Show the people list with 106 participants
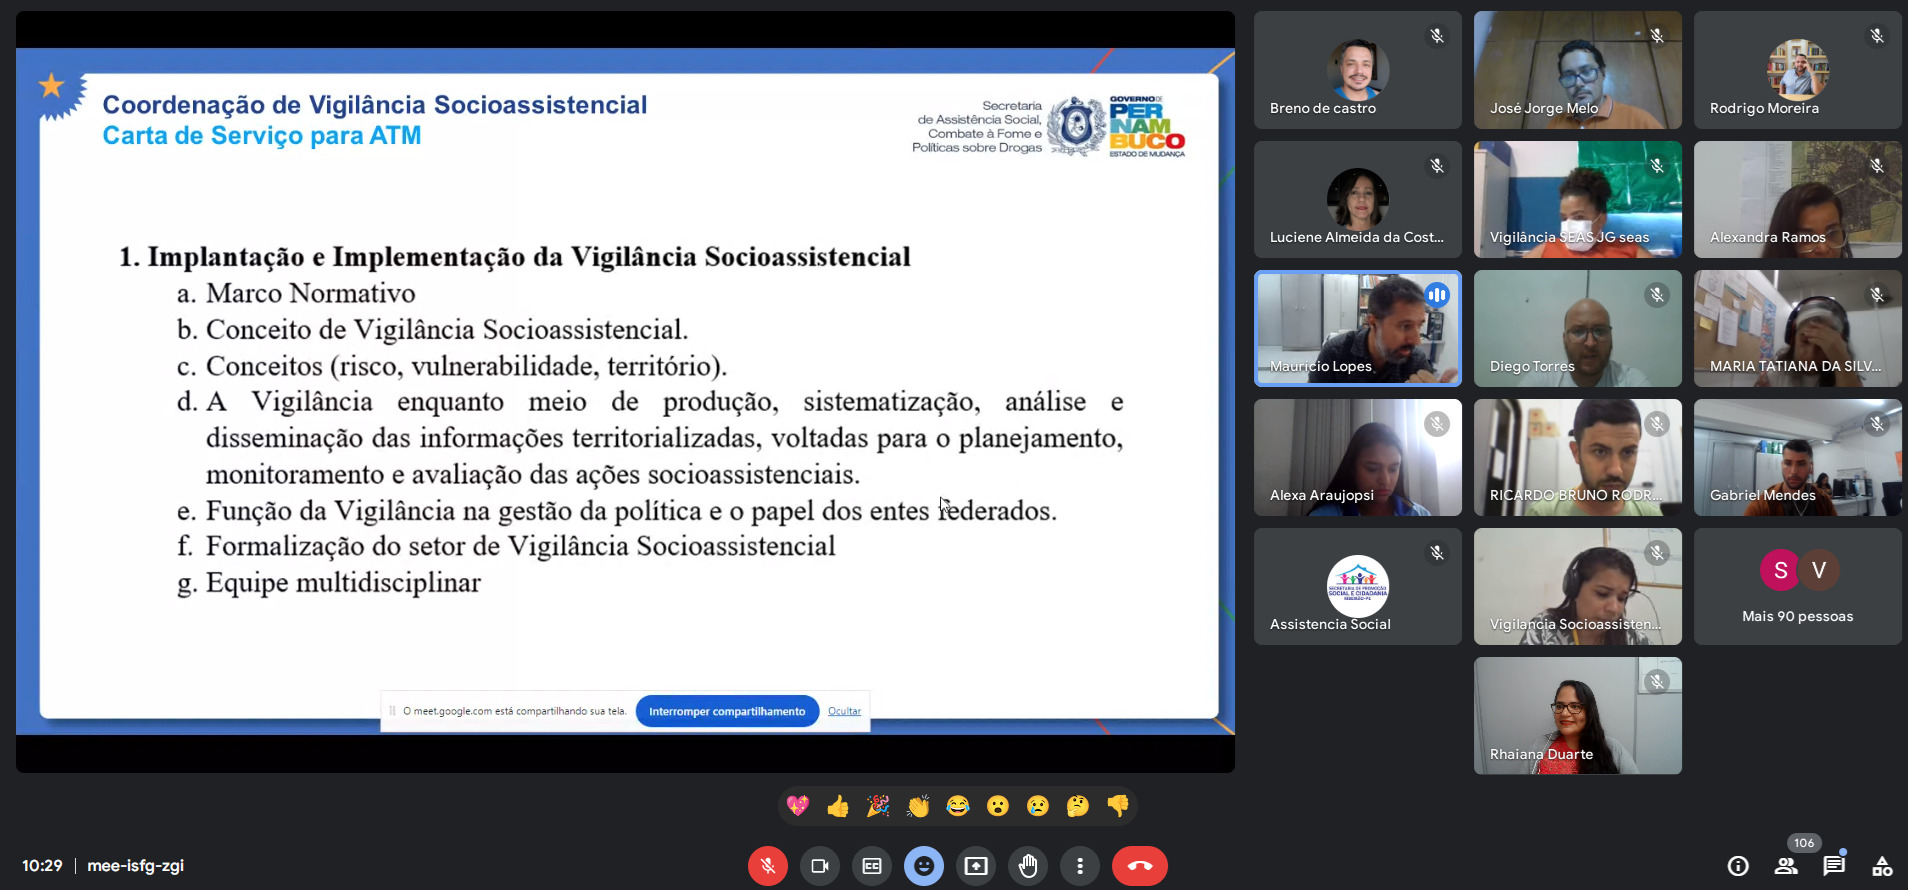Image resolution: width=1908 pixels, height=890 pixels. [1786, 866]
